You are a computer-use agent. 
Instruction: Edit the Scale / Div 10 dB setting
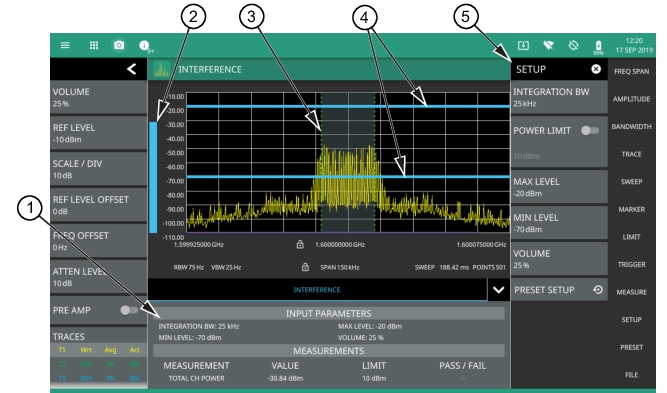click(x=99, y=169)
